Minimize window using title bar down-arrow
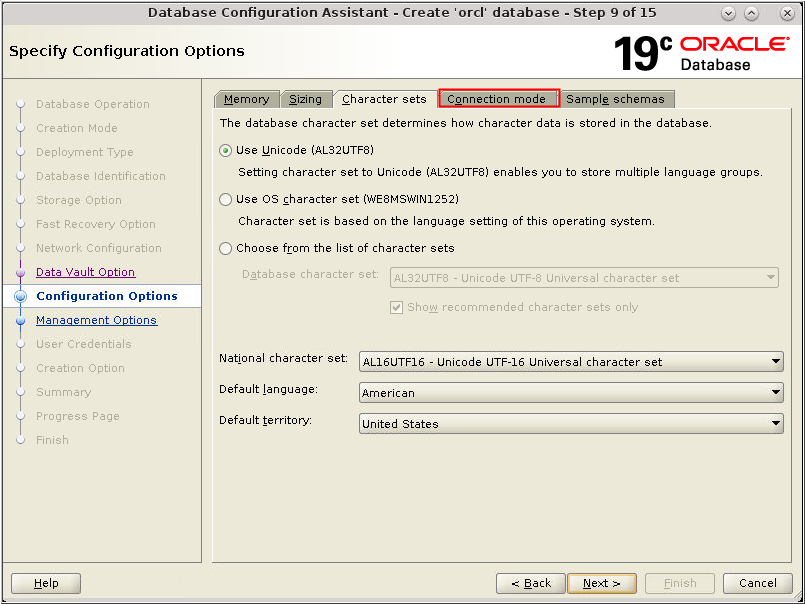This screenshot has height=604, width=805. pyautogui.click(x=729, y=13)
